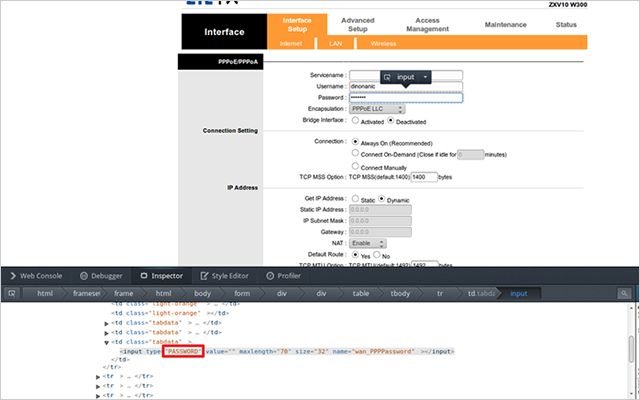Click the node picker icon in input tooltip

pyautogui.click(x=387, y=76)
